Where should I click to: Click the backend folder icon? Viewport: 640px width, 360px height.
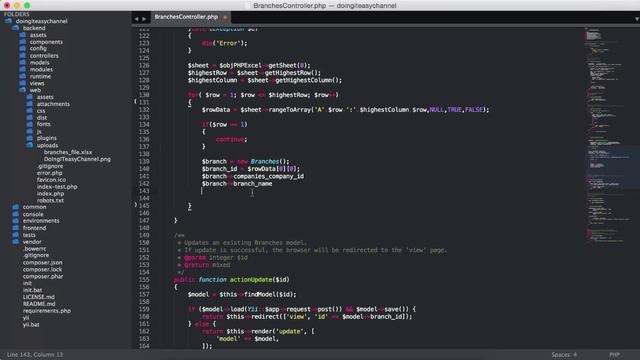tap(16, 28)
